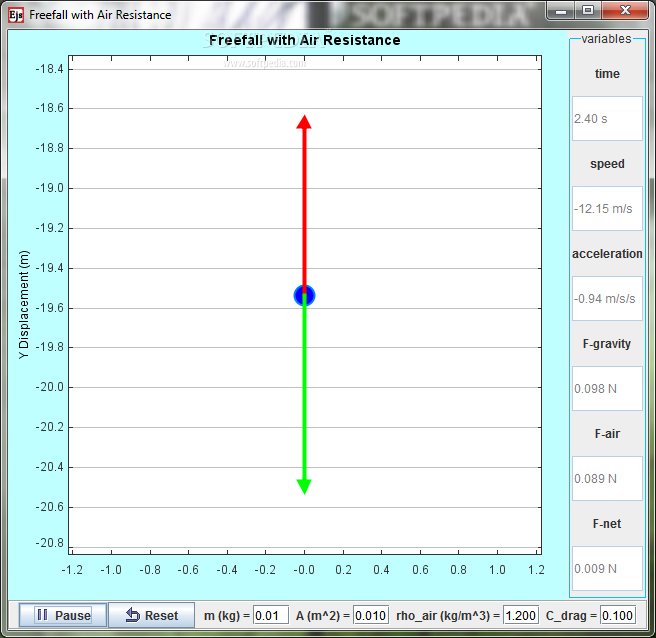Minimize the Freefall window
Screen dimensions: 656x638
click(561, 11)
